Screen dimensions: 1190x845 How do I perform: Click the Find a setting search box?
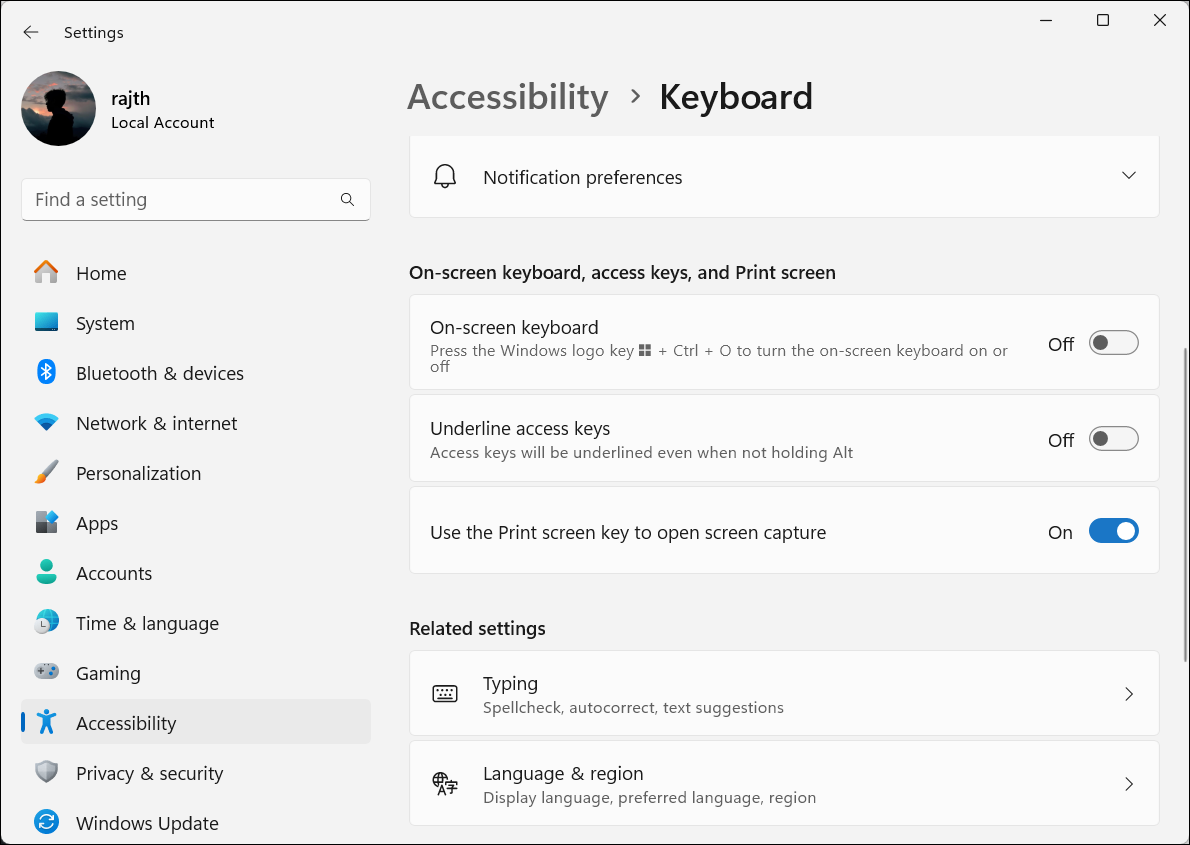[x=180, y=200]
